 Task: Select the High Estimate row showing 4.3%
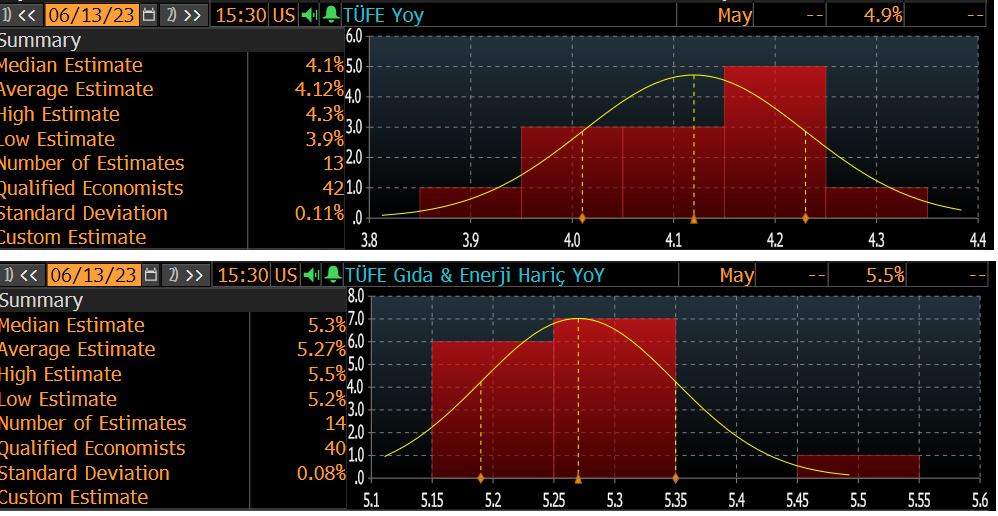pyautogui.click(x=172, y=115)
